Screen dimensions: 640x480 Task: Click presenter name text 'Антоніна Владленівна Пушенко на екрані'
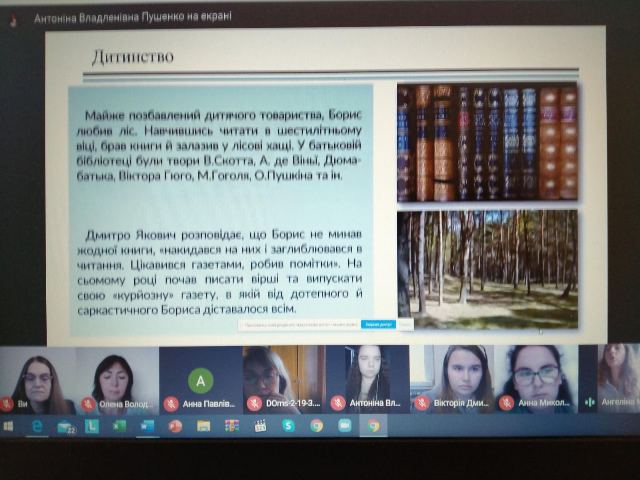[x=133, y=17]
